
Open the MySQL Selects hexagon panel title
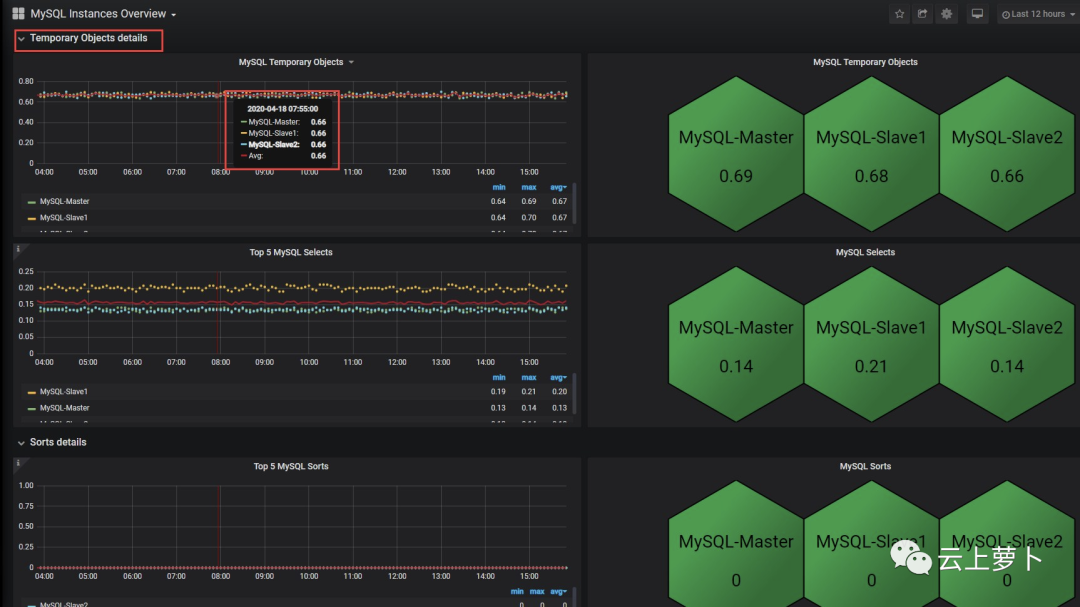[865, 252]
